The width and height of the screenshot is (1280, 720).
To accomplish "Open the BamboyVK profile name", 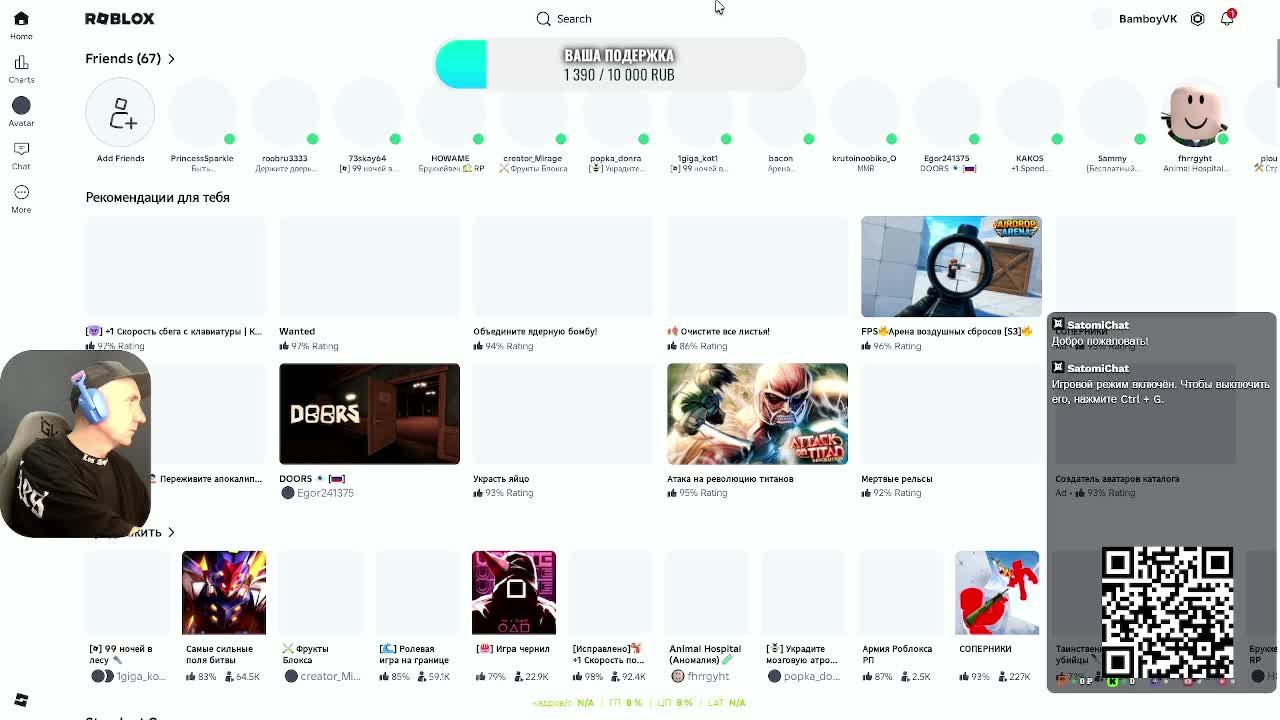I will (1148, 18).
